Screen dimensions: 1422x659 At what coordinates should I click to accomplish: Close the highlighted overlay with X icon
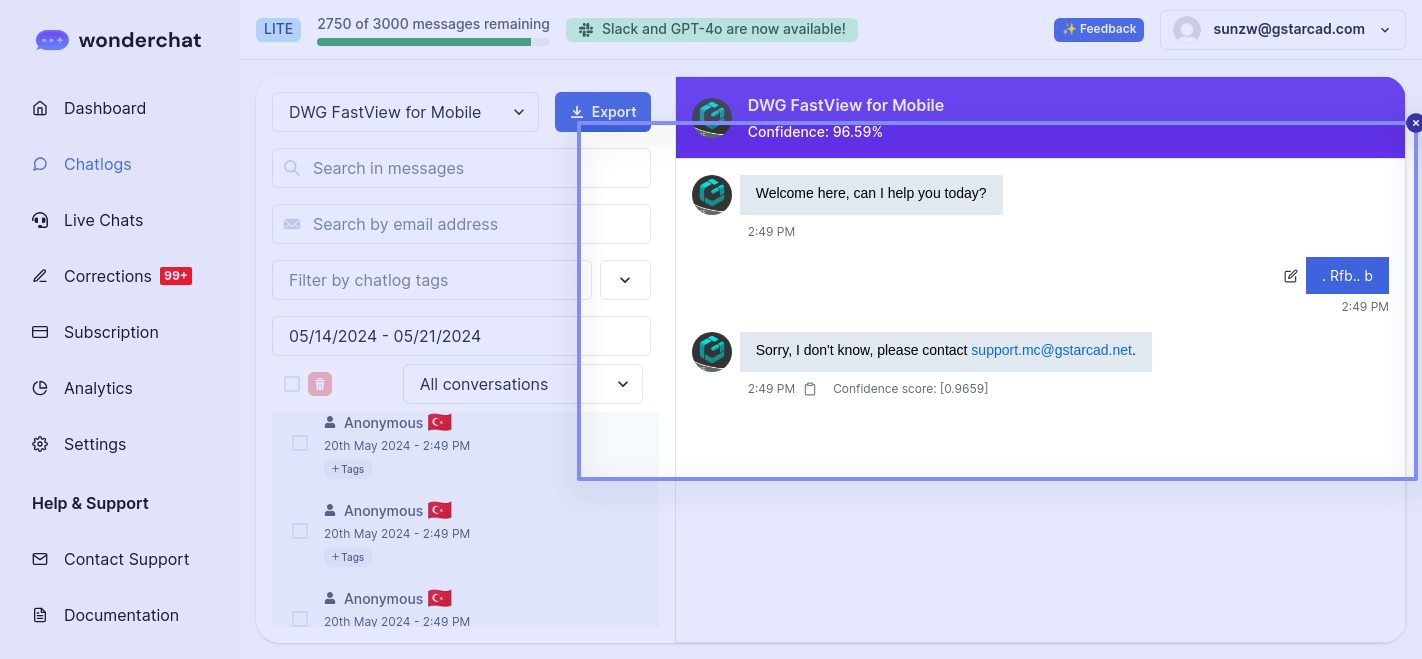(1414, 123)
